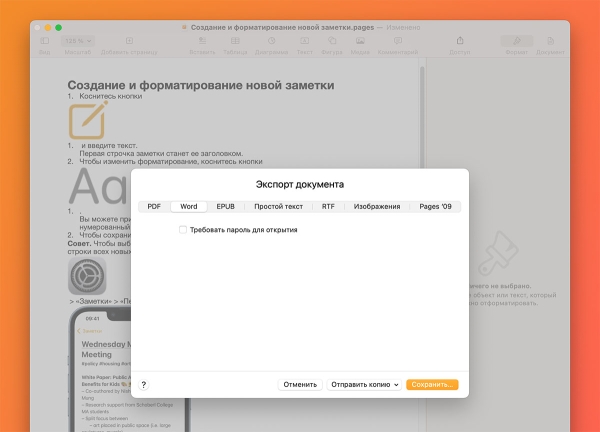Click the large Aa image in the document
This screenshot has height=432, width=600.
click(99, 186)
